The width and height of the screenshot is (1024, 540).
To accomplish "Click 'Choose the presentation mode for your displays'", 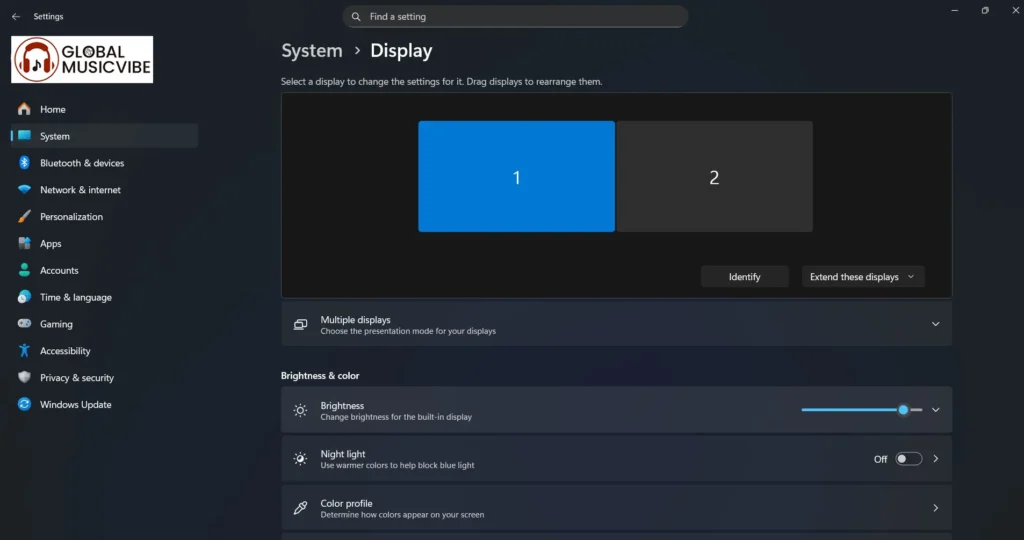I will [408, 331].
